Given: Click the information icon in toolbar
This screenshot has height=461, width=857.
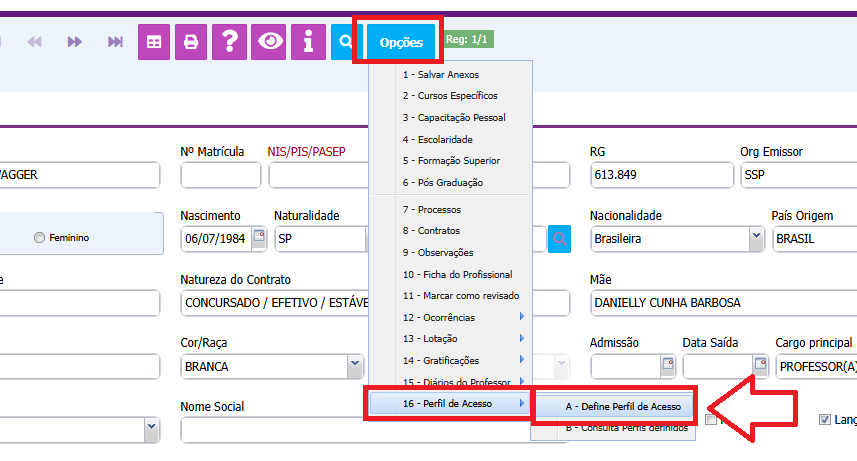Looking at the screenshot, I should pyautogui.click(x=308, y=42).
